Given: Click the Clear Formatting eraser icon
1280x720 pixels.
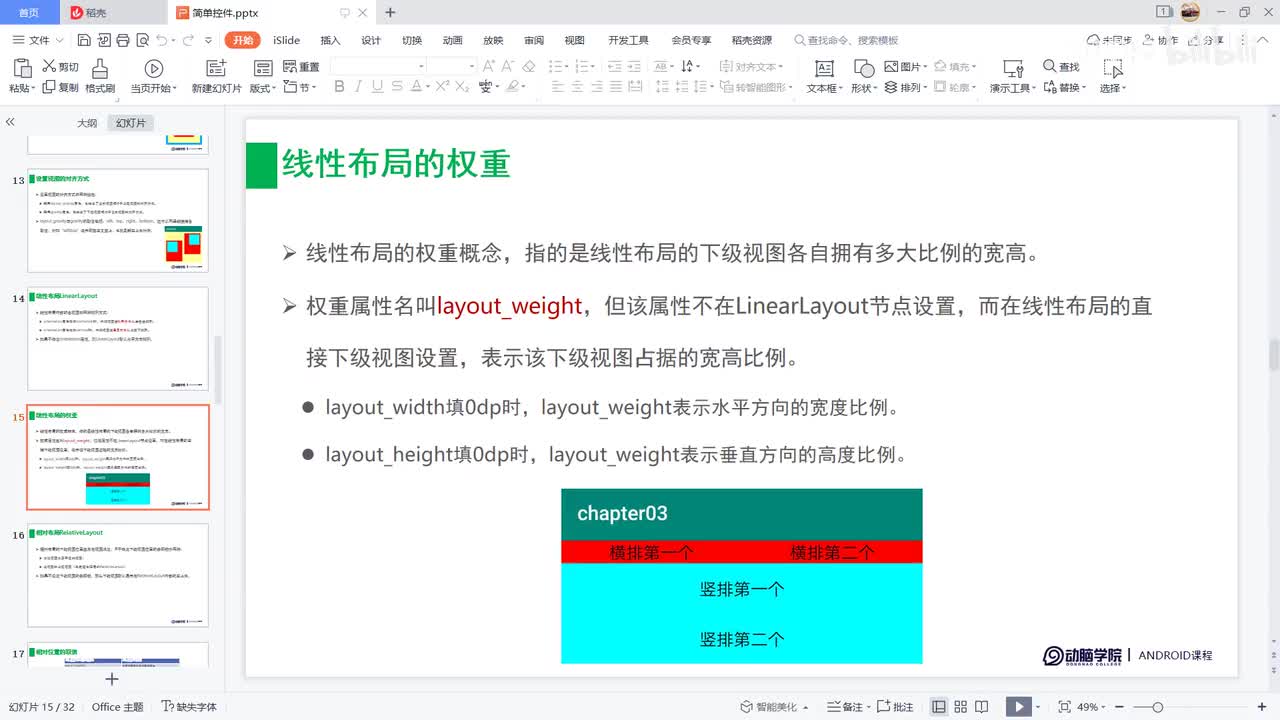Looking at the screenshot, I should [x=529, y=66].
